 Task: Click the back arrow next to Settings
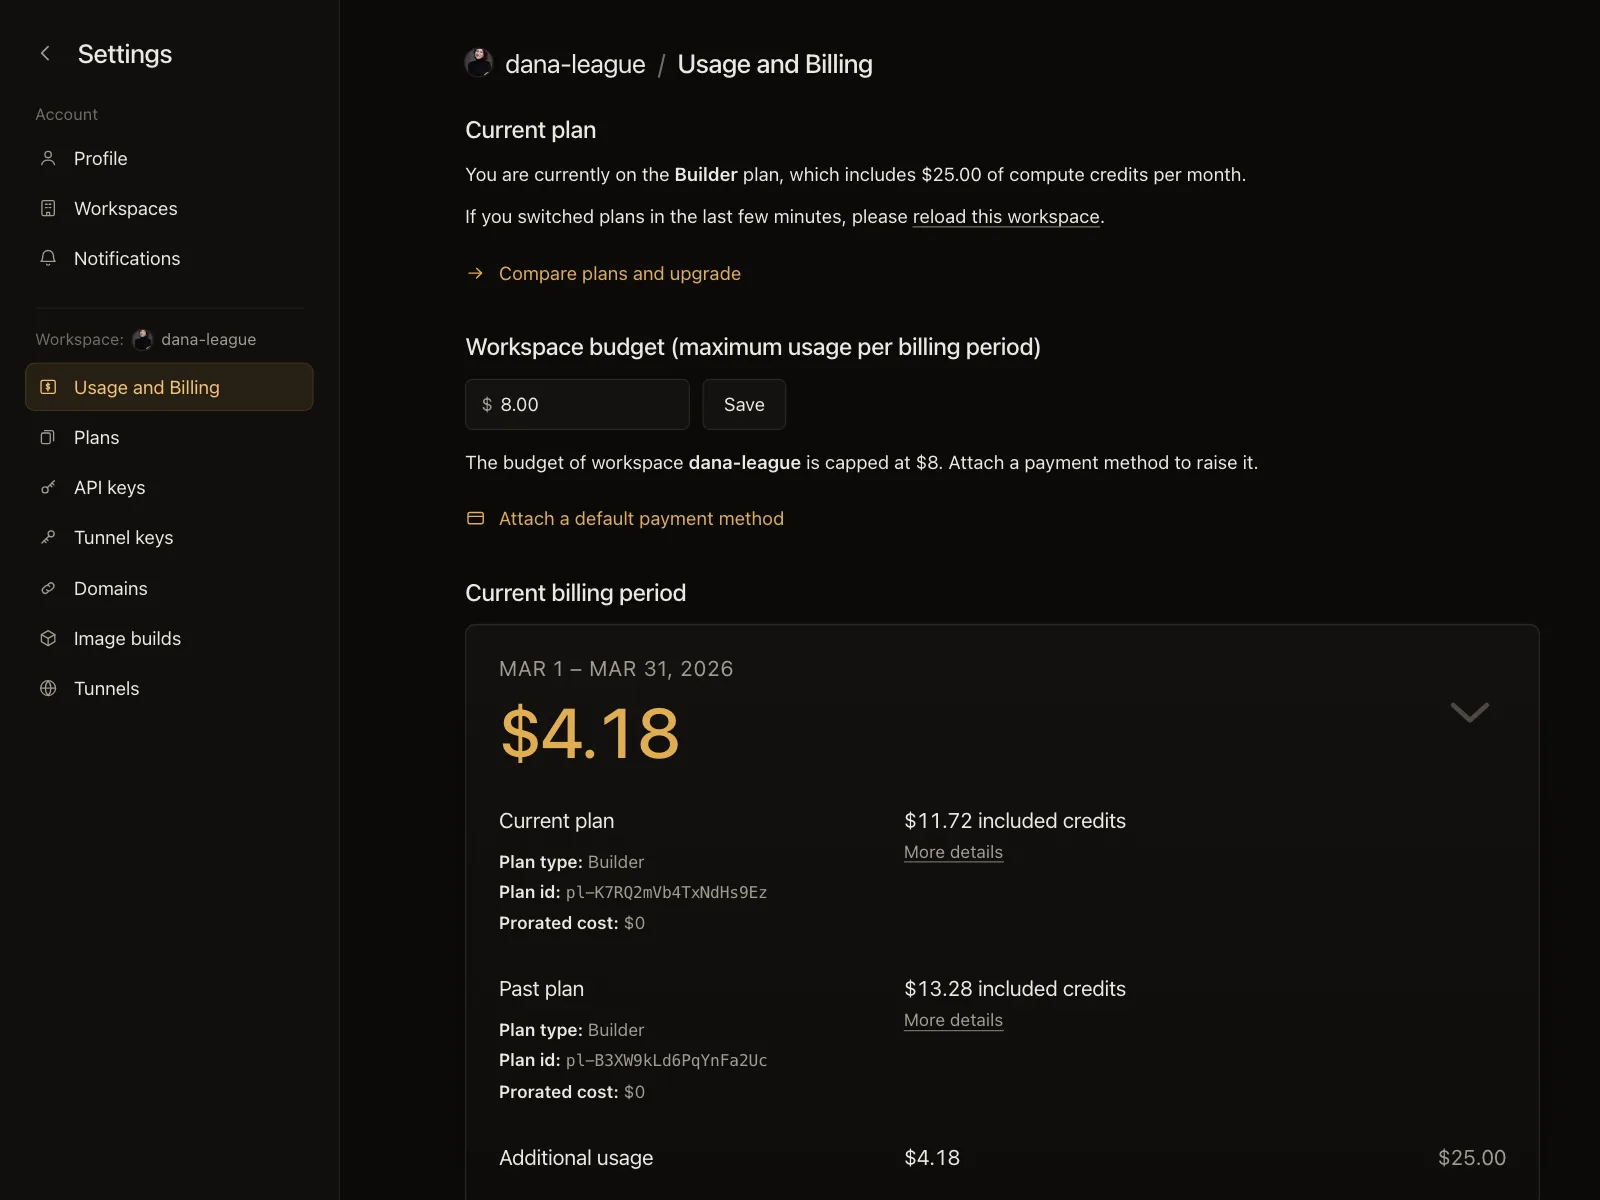45,53
